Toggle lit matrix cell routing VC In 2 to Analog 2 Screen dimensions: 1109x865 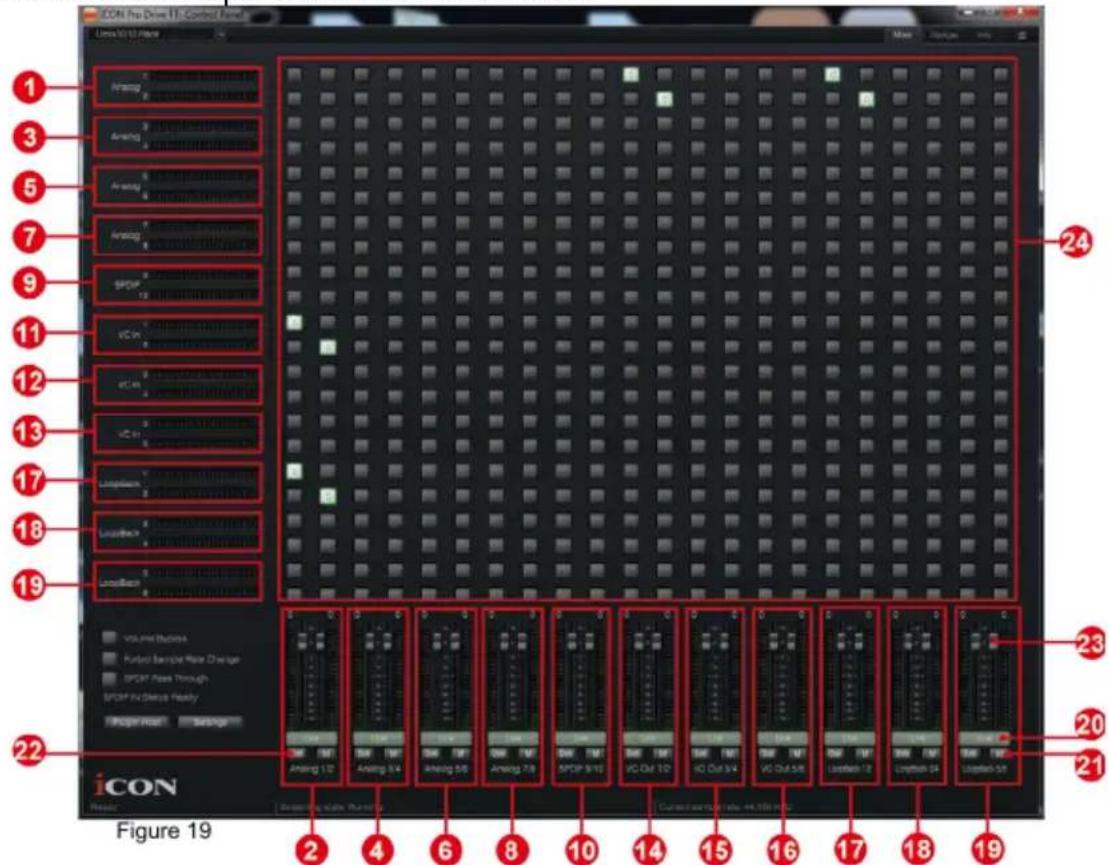(327, 347)
